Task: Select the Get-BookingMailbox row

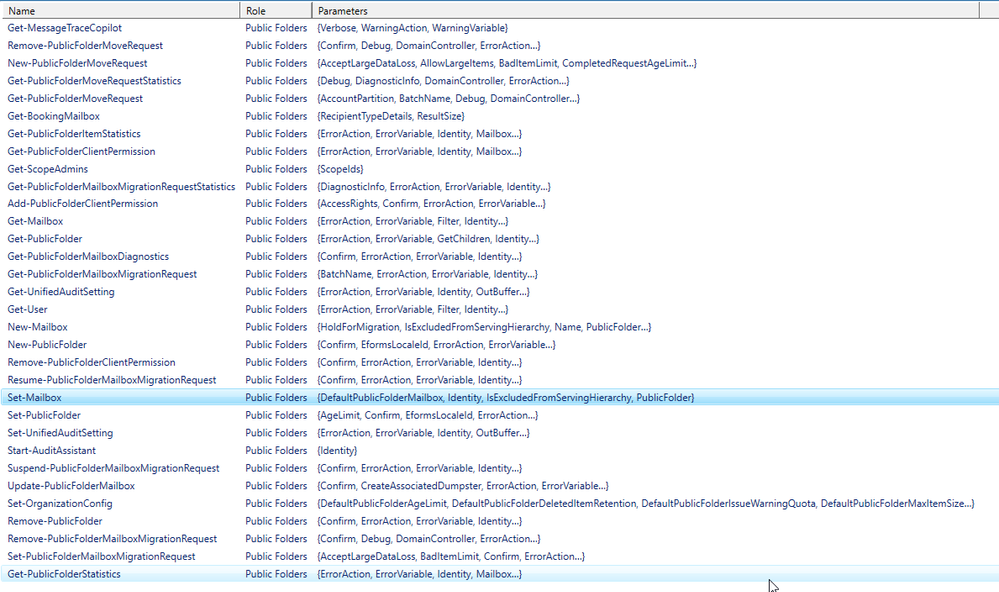Action: click(x=500, y=116)
